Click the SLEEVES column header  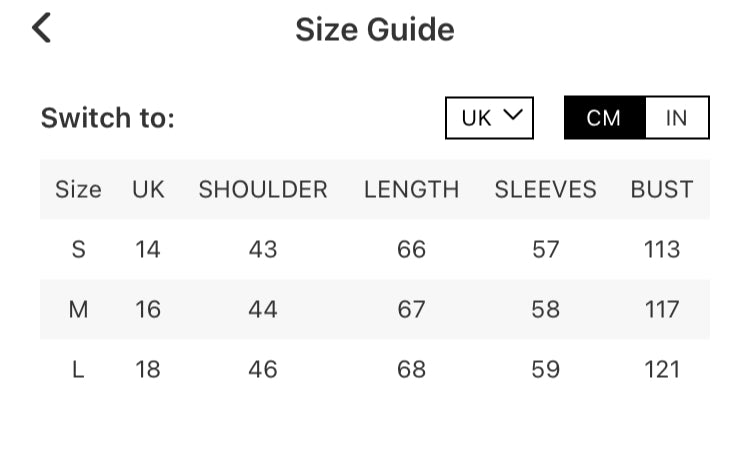tap(545, 189)
